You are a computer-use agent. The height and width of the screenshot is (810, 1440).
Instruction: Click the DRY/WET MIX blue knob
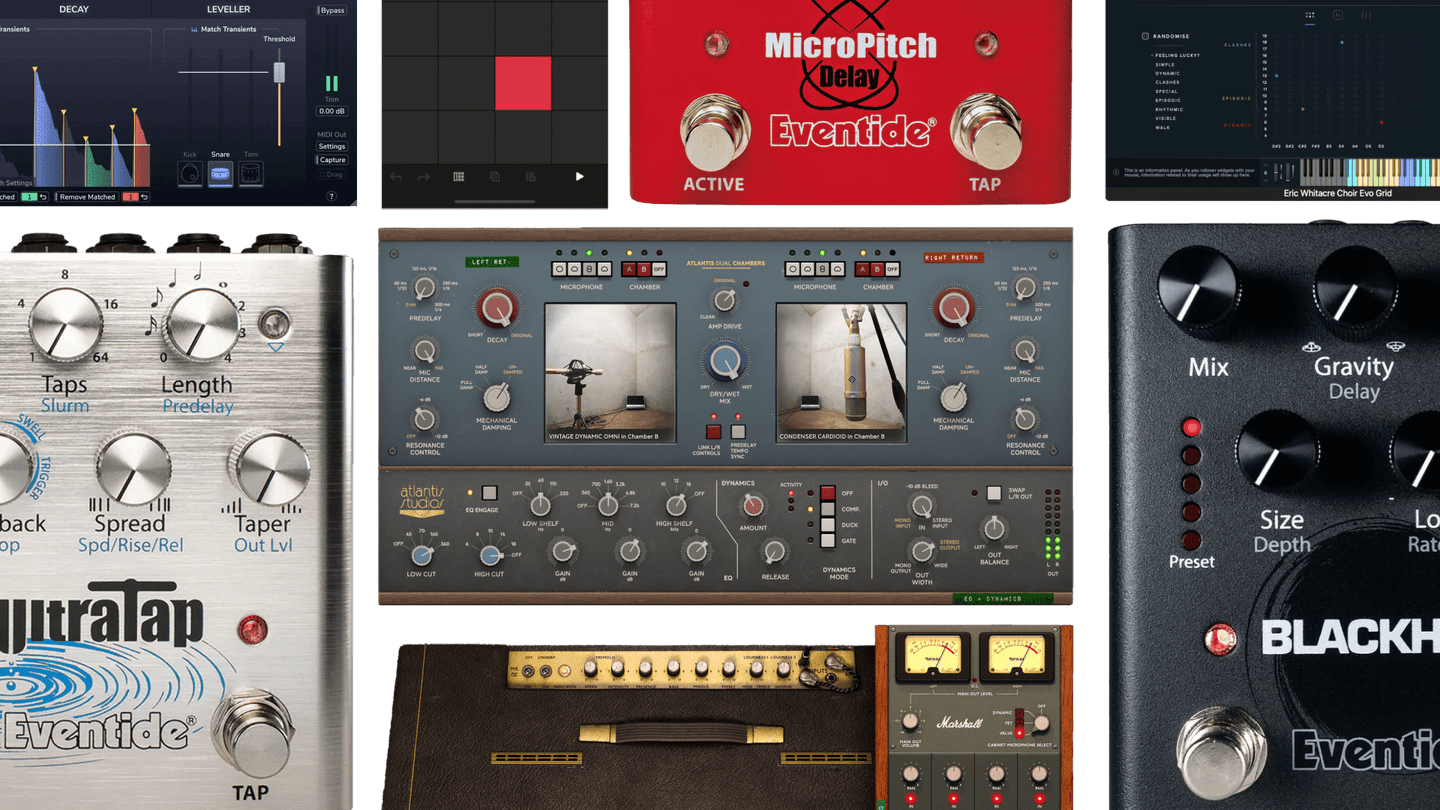click(726, 360)
